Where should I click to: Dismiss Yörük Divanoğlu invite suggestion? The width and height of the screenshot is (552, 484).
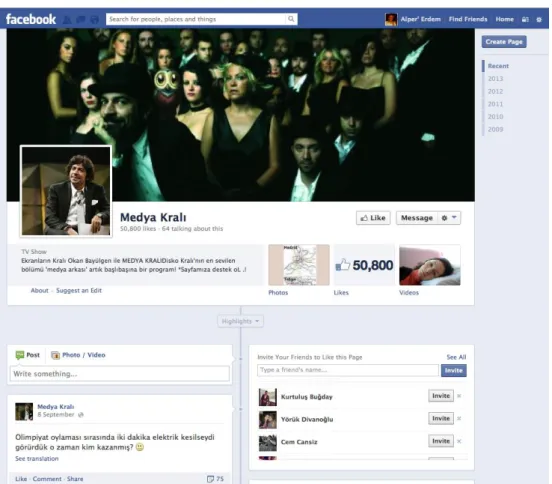click(x=459, y=419)
